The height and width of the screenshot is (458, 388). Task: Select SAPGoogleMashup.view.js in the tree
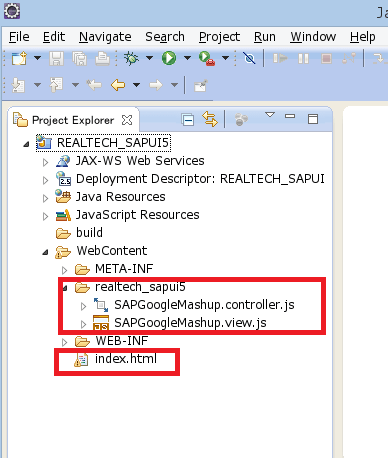(x=190, y=323)
